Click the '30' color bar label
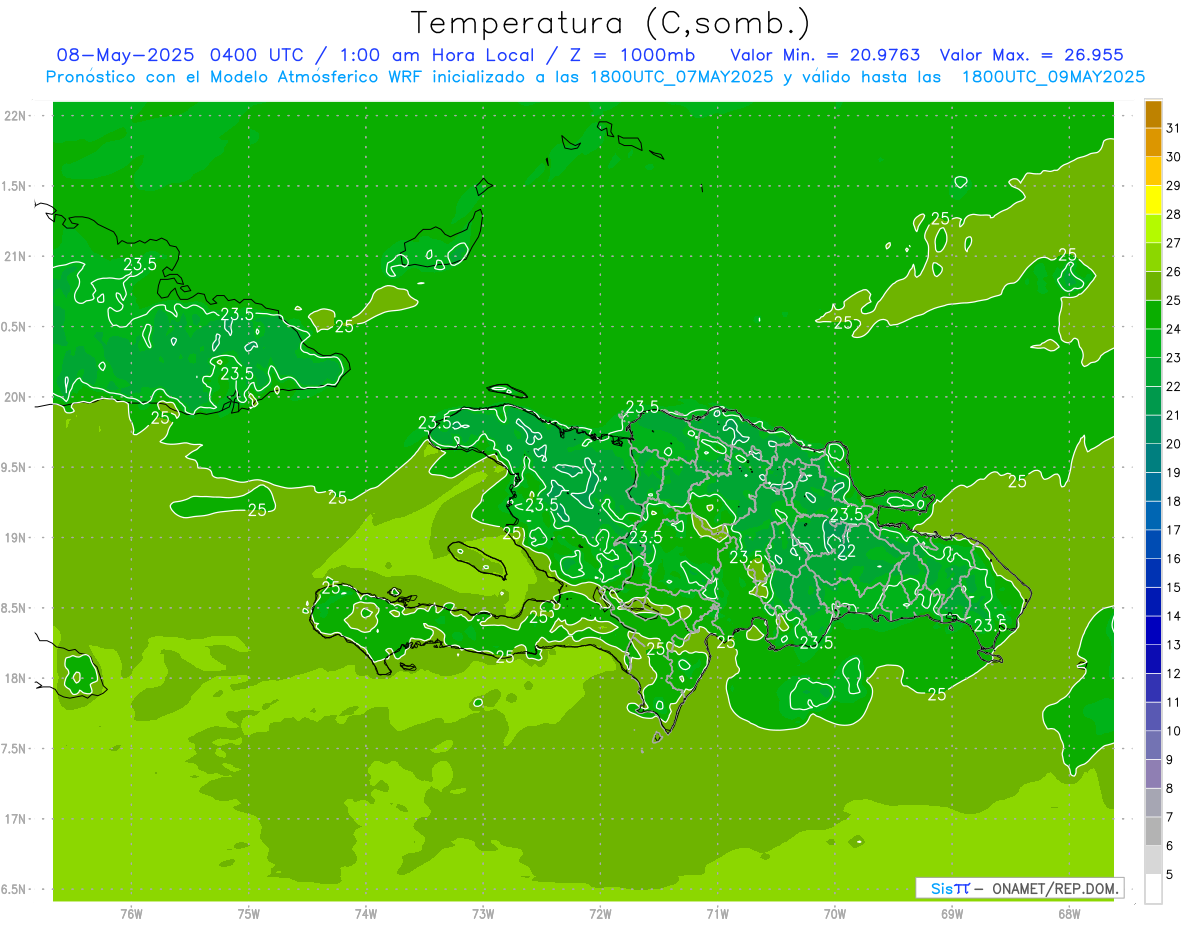Image resolution: width=1200 pixels, height=927 pixels. point(1174,157)
